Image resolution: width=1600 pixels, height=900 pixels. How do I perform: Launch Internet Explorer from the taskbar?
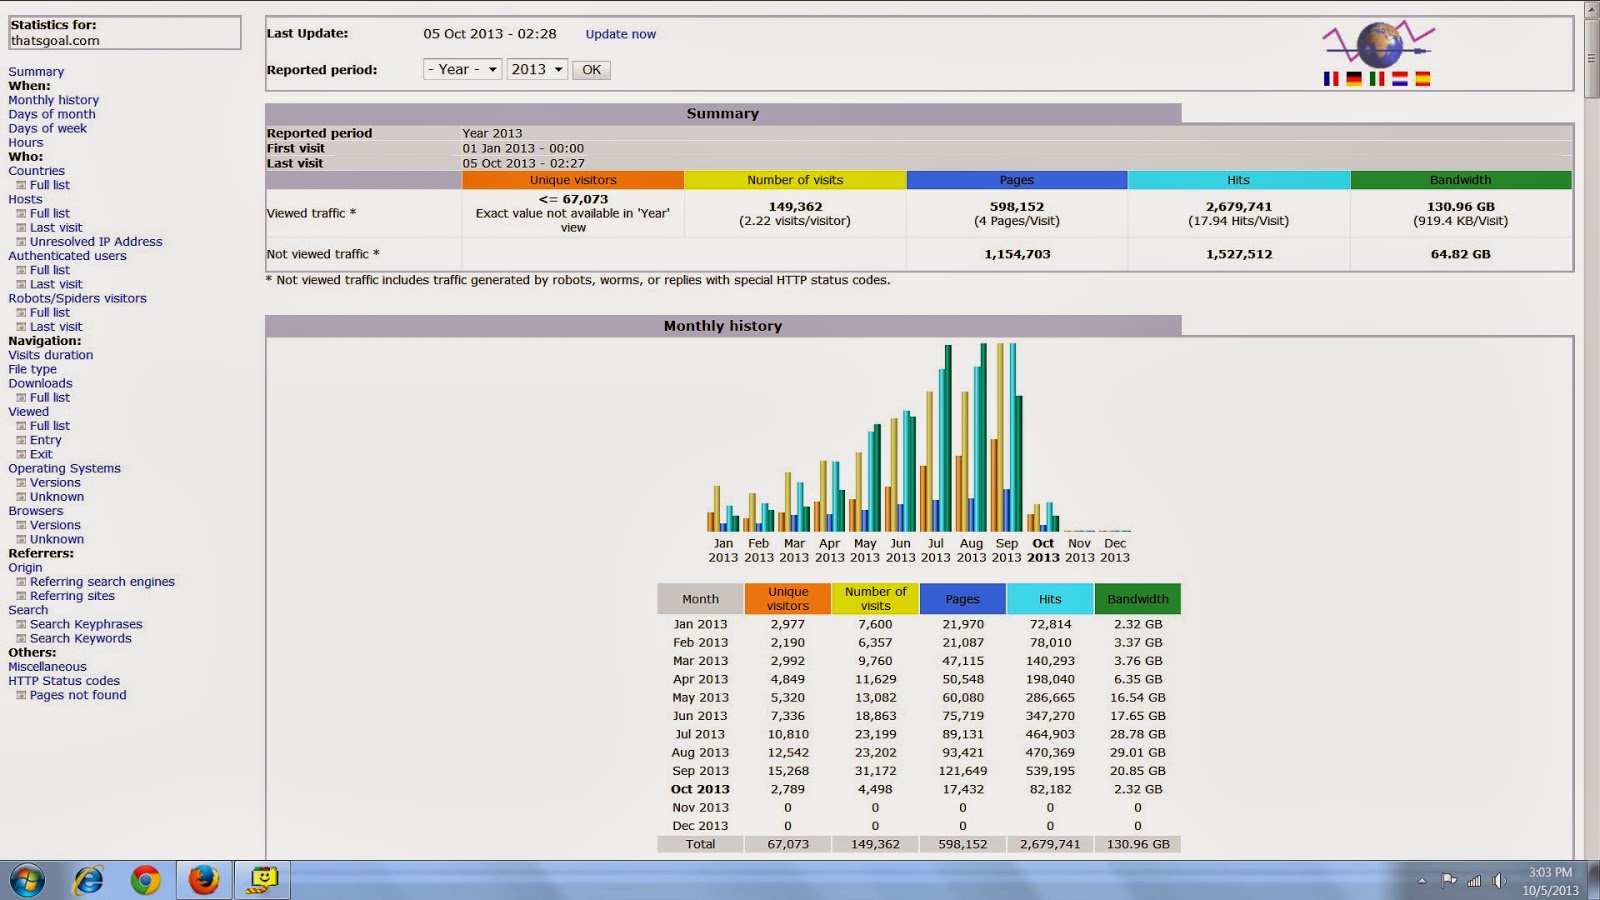tap(89, 880)
